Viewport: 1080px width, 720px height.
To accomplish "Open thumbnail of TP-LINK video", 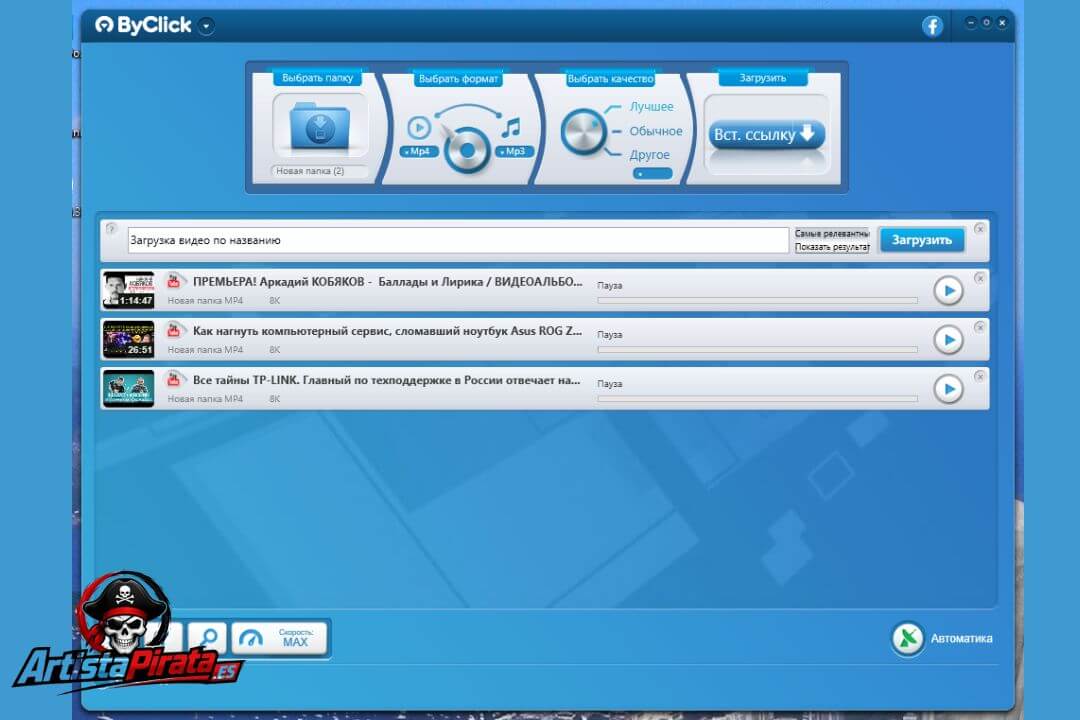I will click(x=129, y=388).
